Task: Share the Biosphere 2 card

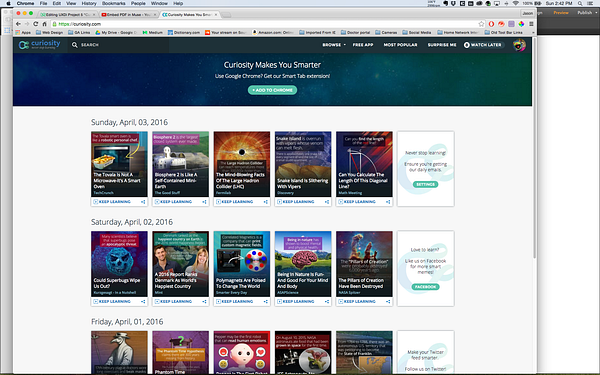Action: (204, 202)
